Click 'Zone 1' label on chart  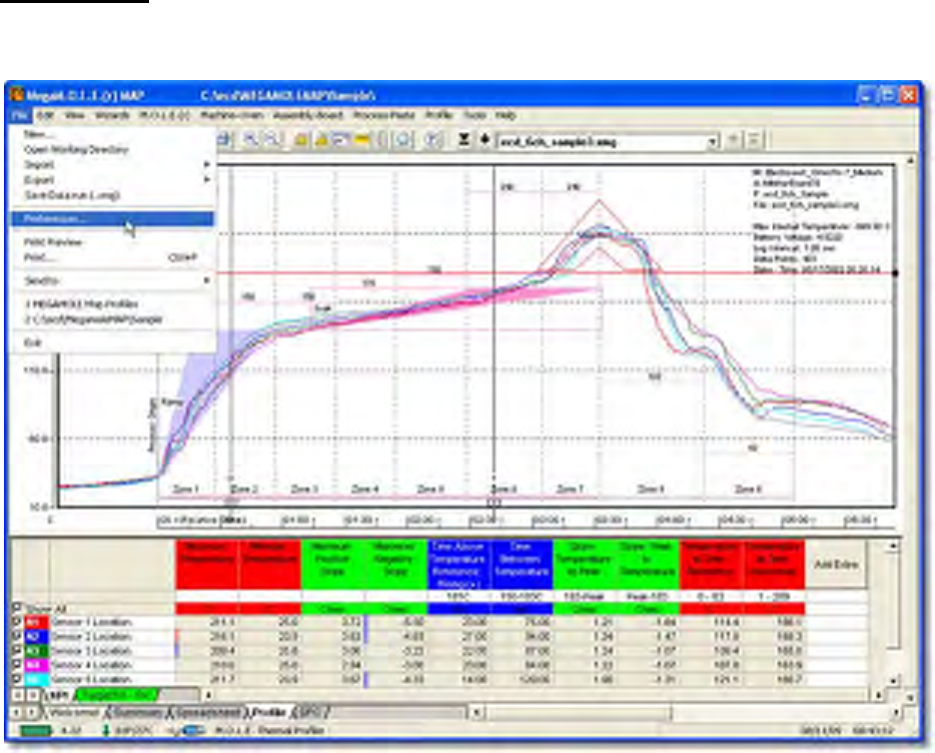[186, 489]
